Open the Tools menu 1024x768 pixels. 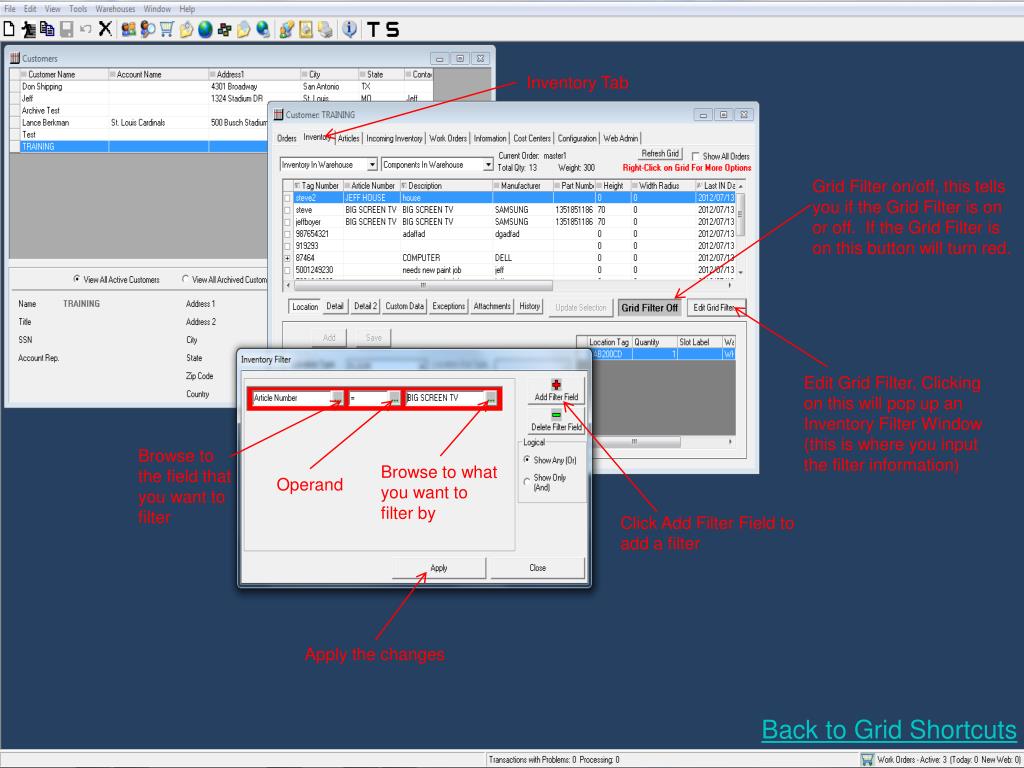[x=78, y=8]
